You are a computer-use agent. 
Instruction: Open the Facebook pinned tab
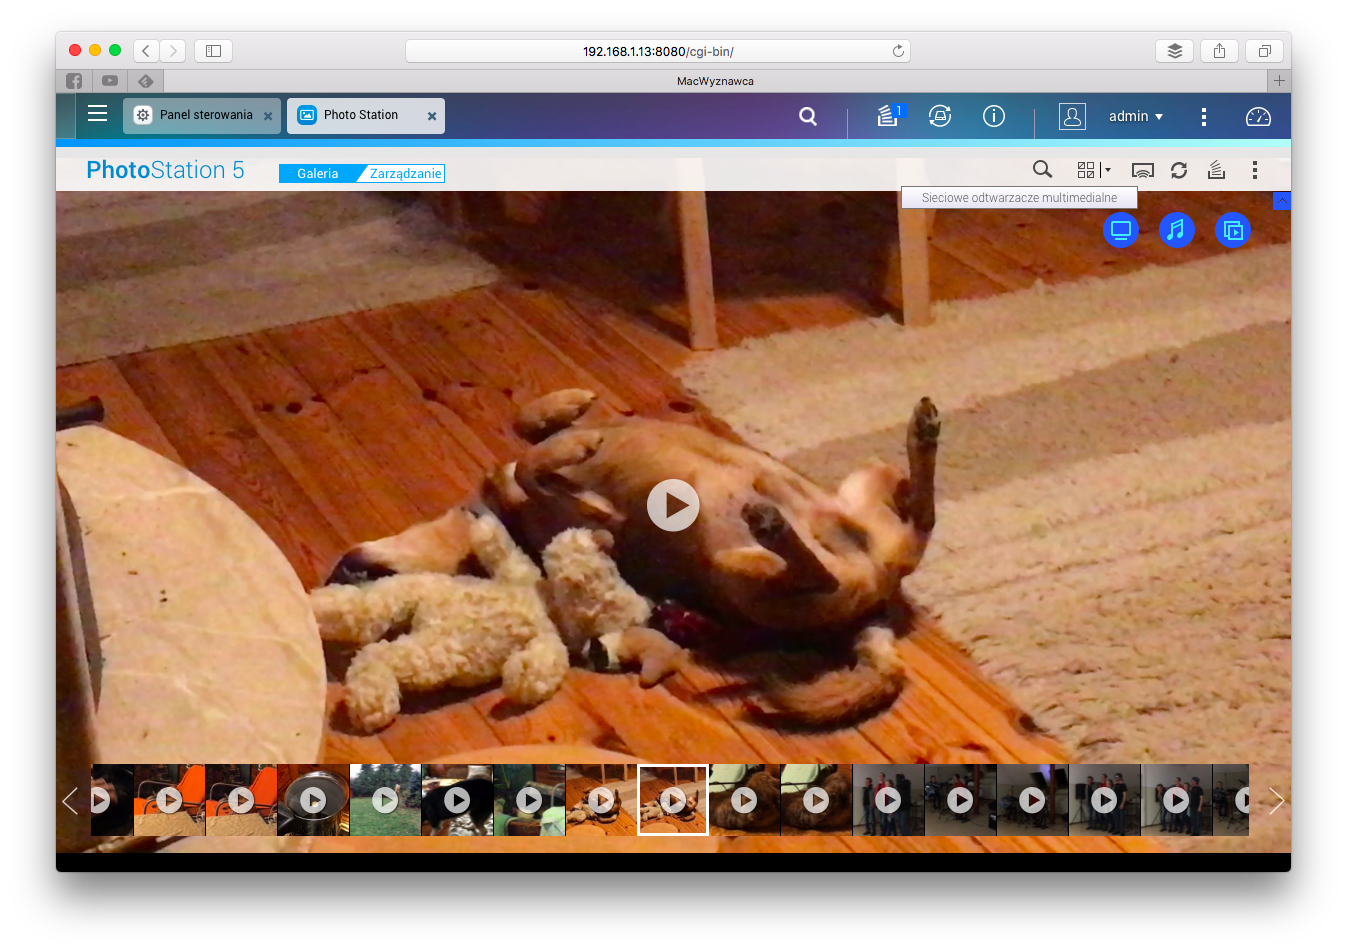(x=74, y=81)
